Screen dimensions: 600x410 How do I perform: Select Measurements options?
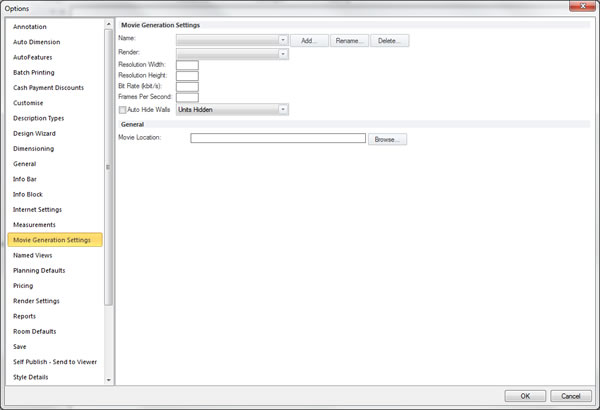coord(34,225)
